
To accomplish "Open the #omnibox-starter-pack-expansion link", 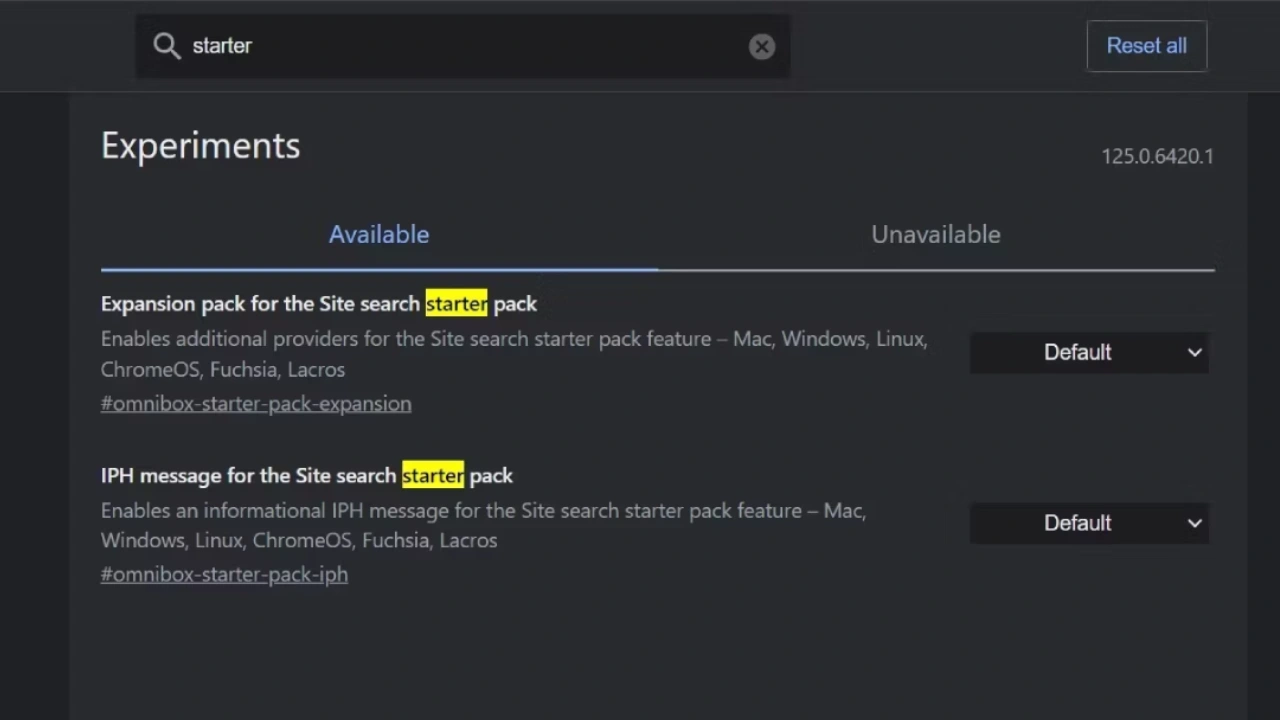I will (x=256, y=404).
